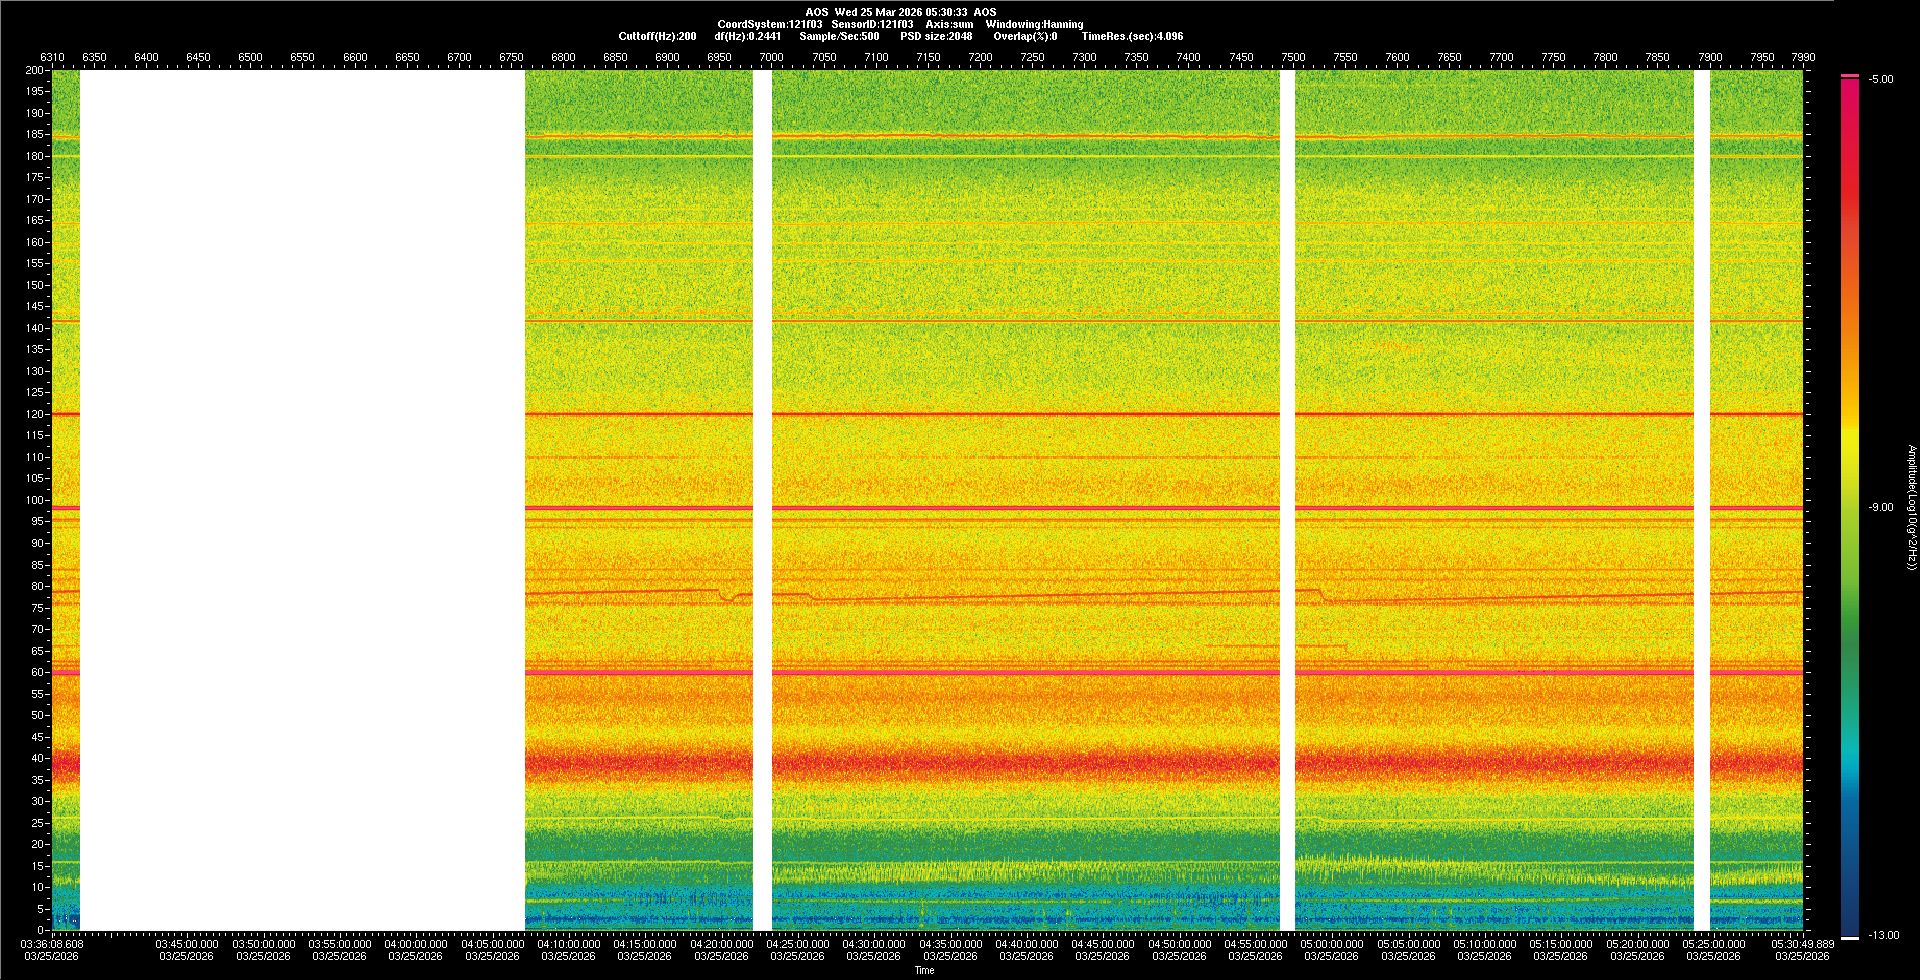Click the 120 frequency axis tick label

point(35,414)
